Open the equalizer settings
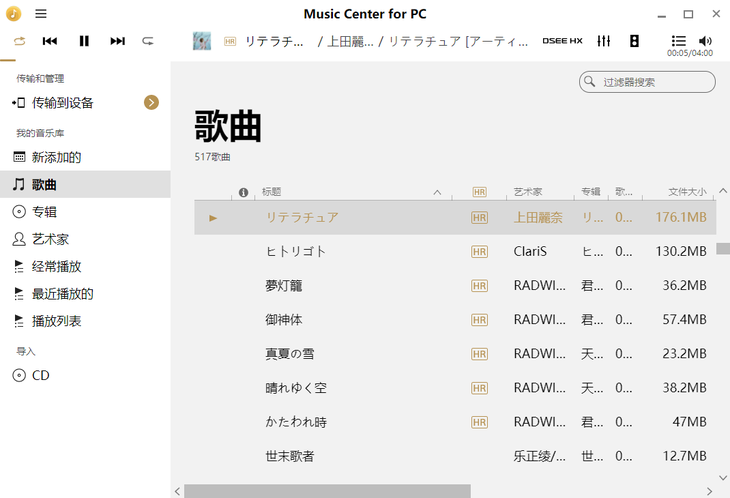The height and width of the screenshot is (498, 730). pyautogui.click(x=603, y=41)
